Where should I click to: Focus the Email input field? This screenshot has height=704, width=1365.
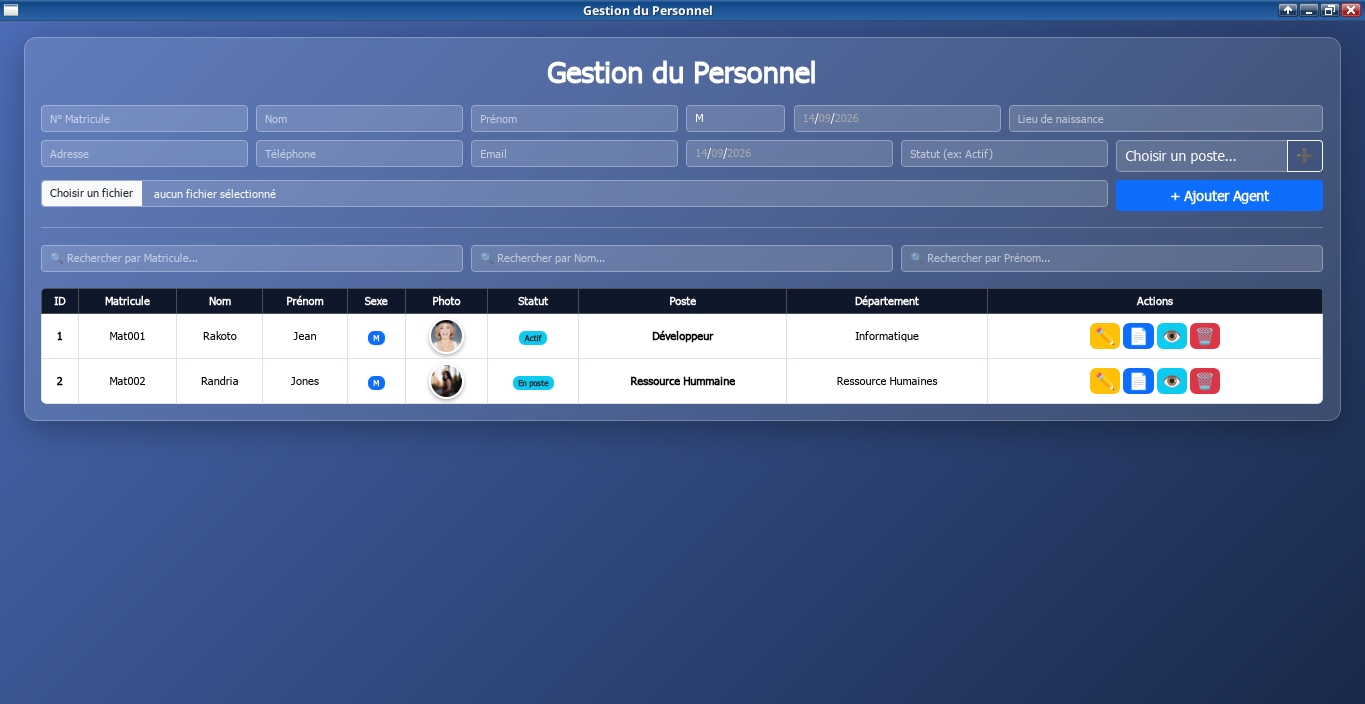[x=574, y=153]
